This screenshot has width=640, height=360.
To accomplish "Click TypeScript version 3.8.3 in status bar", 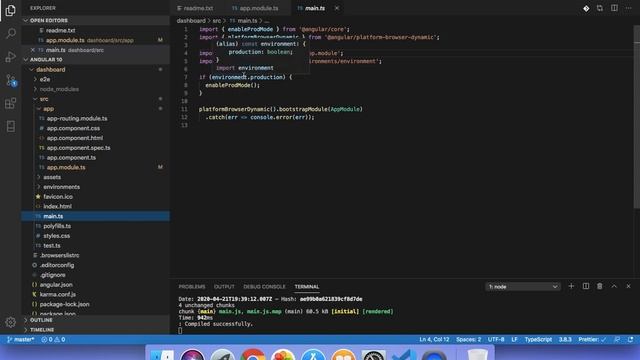I will [x=565, y=340].
